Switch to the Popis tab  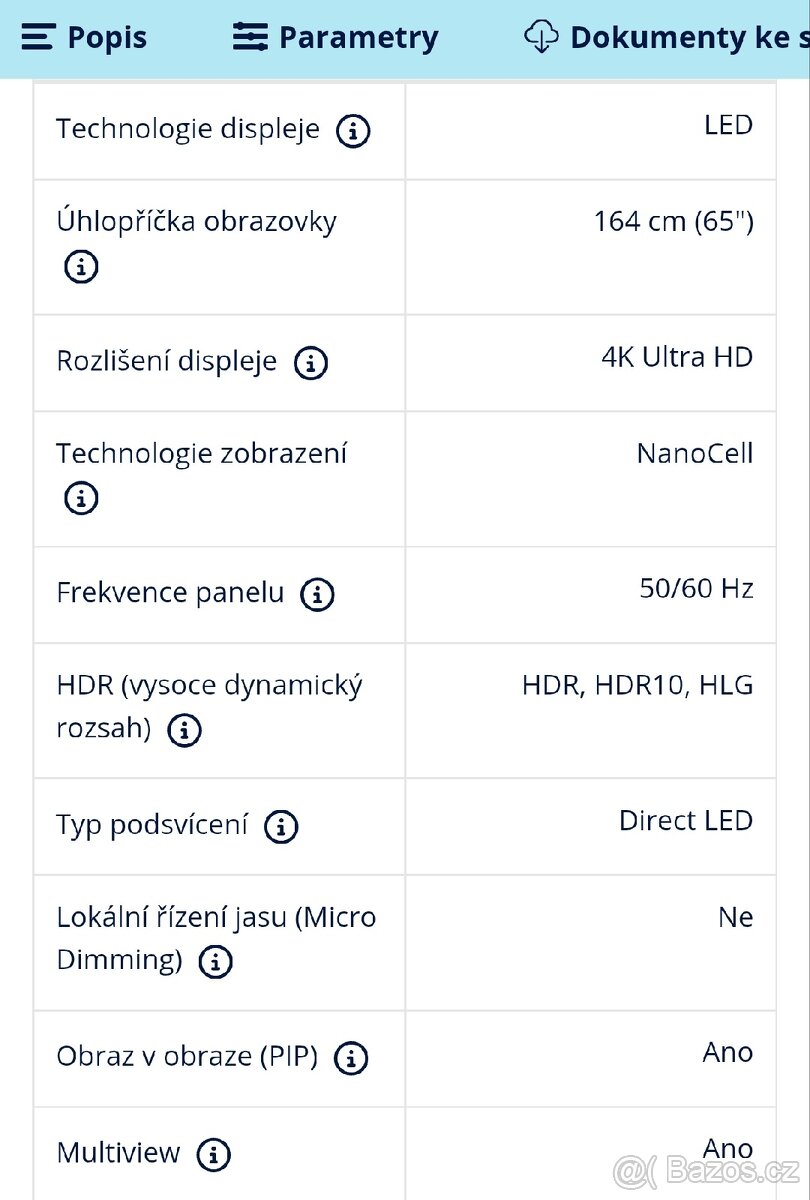click(x=106, y=37)
